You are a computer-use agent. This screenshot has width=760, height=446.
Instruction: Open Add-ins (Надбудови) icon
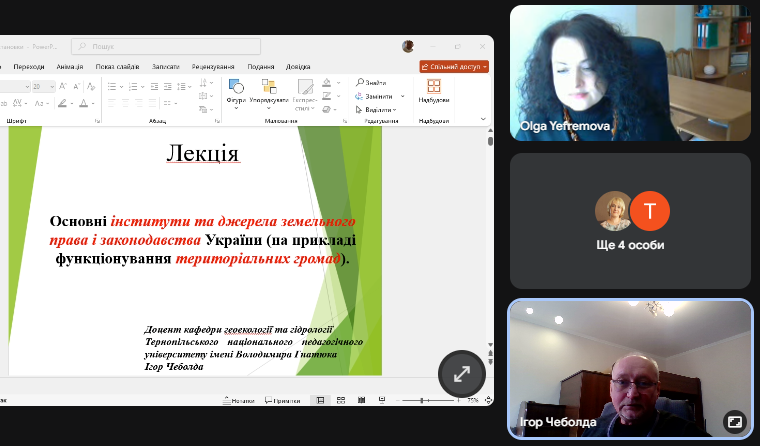(434, 91)
